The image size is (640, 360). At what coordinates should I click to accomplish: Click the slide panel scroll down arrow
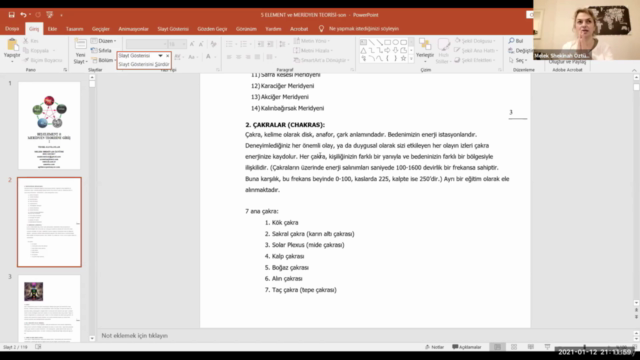[92, 338]
